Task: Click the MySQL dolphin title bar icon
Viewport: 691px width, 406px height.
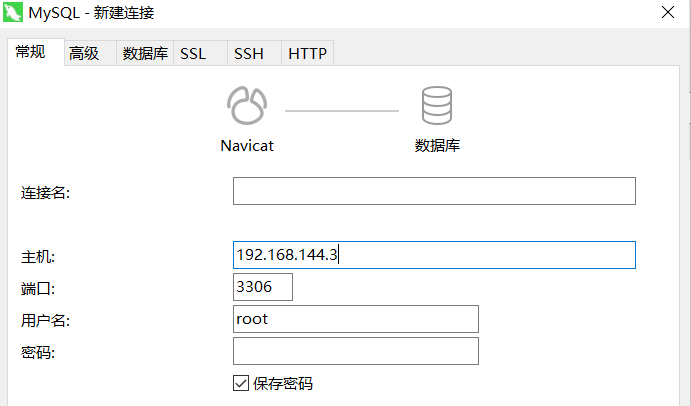Action: (13, 12)
